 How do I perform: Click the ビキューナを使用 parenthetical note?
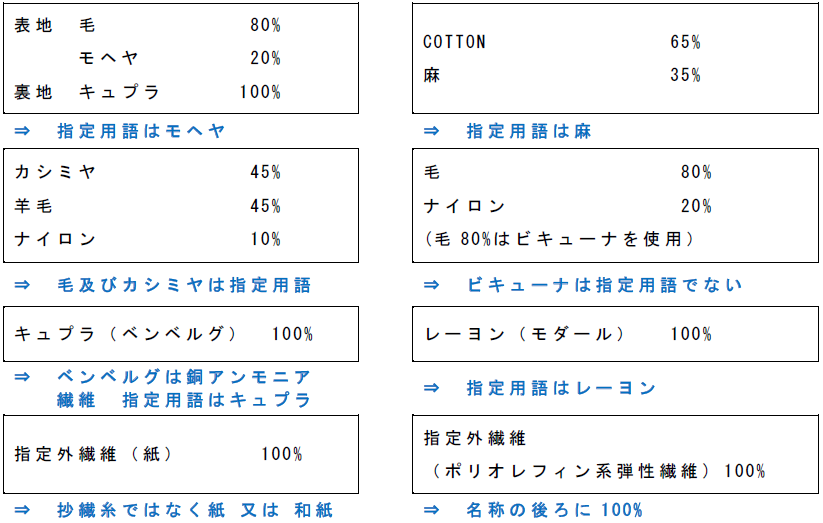point(558,240)
